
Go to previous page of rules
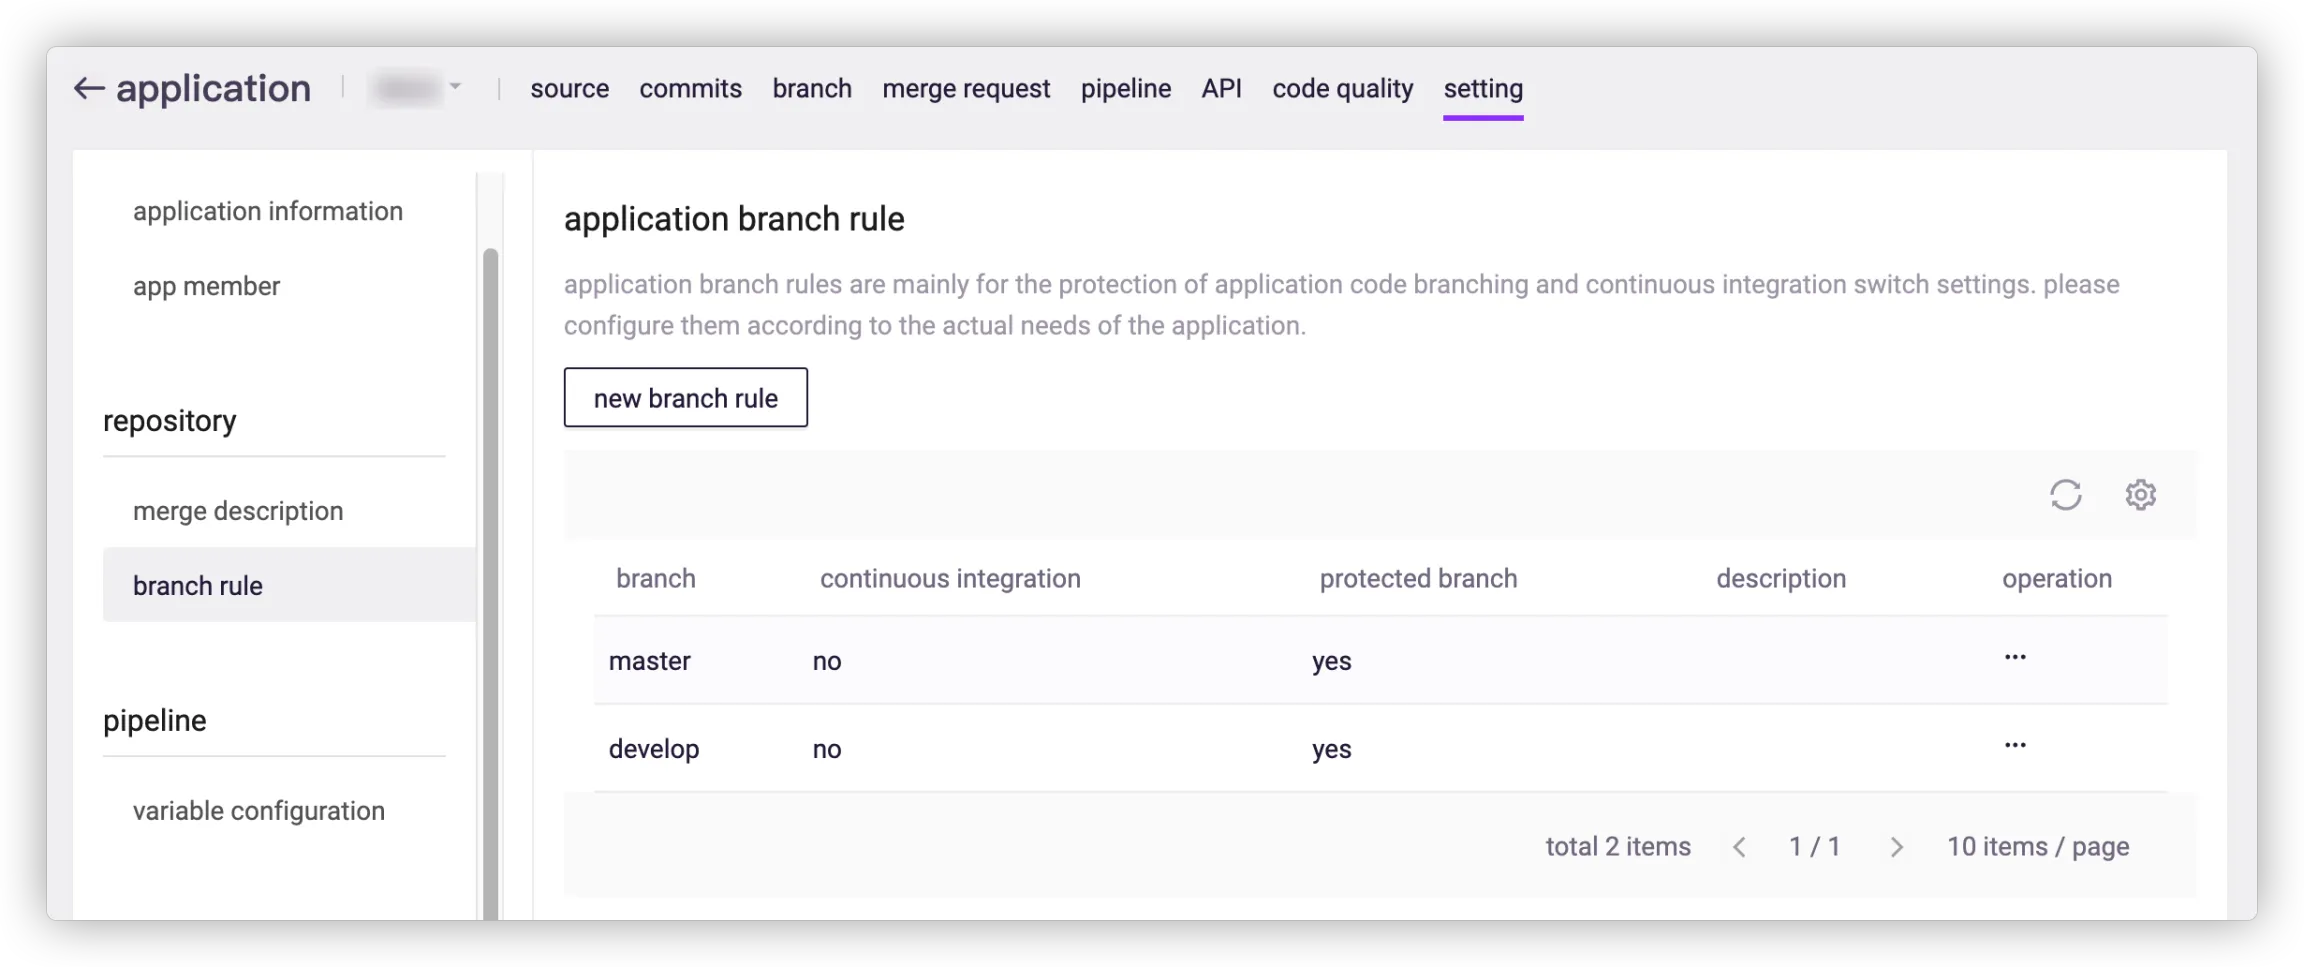pos(1739,848)
